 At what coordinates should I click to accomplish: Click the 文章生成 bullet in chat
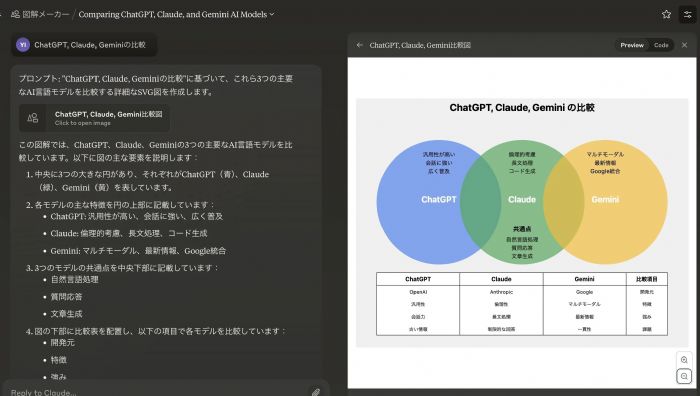point(66,314)
